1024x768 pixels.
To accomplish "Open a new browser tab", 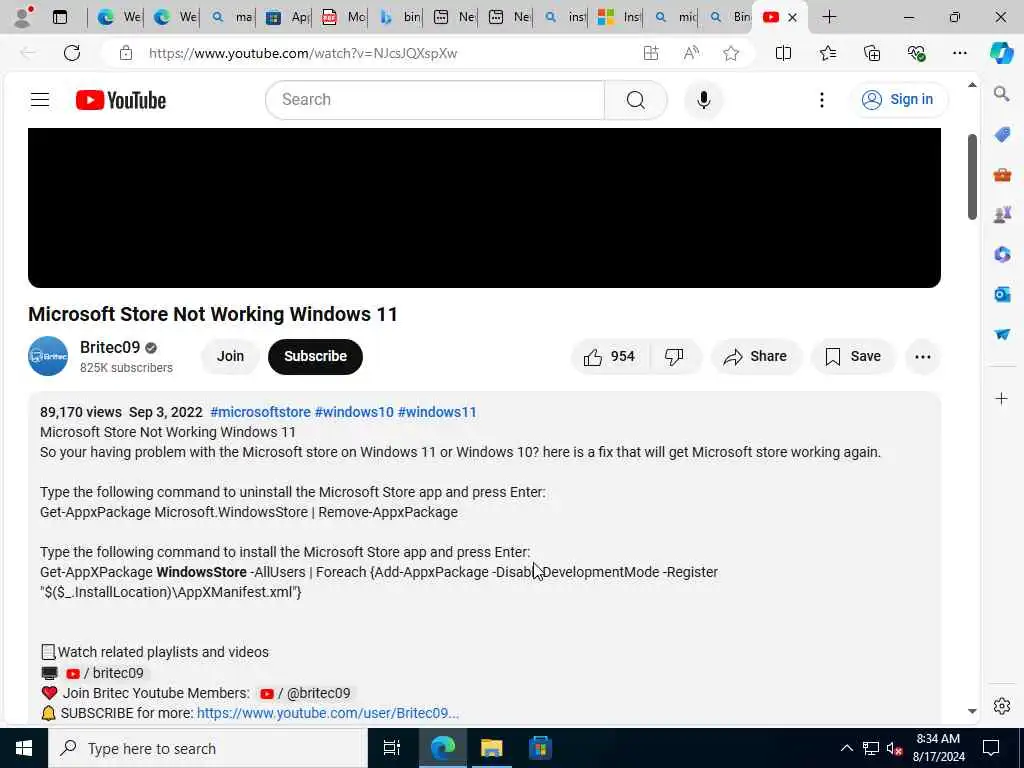I will (829, 17).
